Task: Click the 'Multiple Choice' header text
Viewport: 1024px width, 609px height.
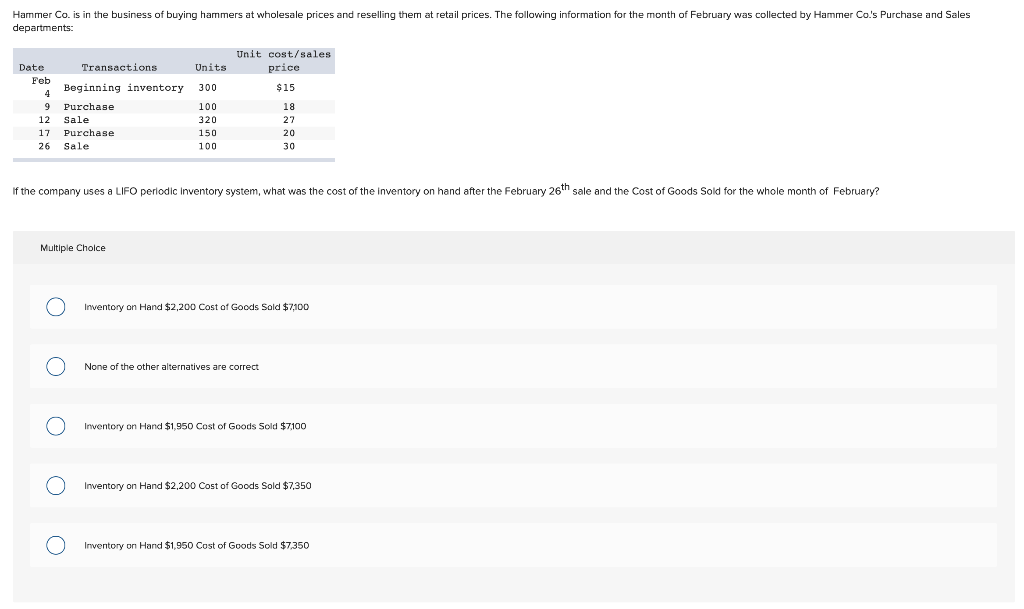Action: (73, 247)
